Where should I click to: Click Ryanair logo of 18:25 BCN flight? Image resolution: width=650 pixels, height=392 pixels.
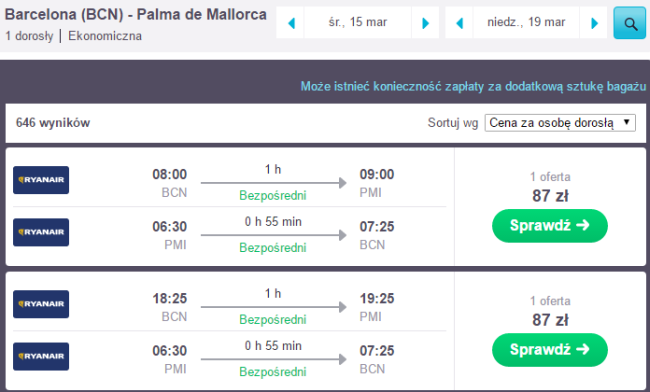pyautogui.click(x=41, y=304)
